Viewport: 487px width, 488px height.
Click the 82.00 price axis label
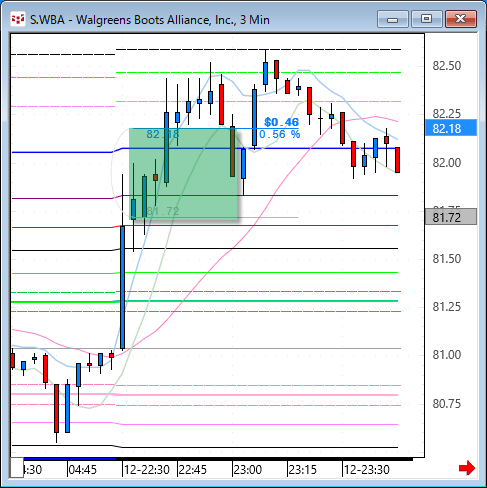[x=447, y=163]
